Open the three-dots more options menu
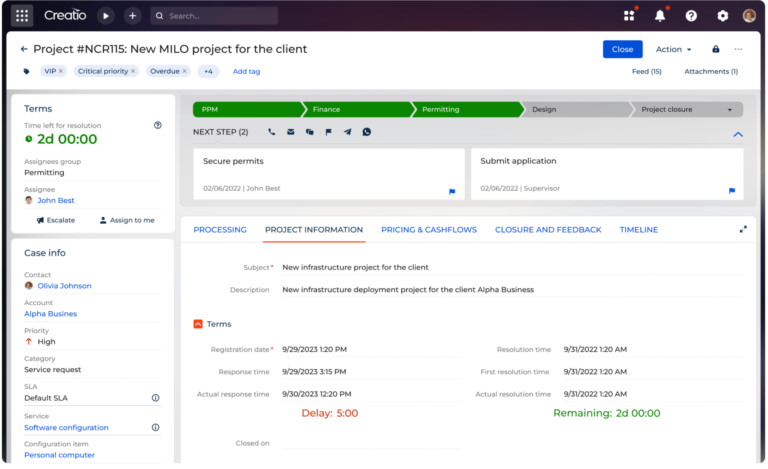Screen dimensions: 768x469 tap(738, 49)
